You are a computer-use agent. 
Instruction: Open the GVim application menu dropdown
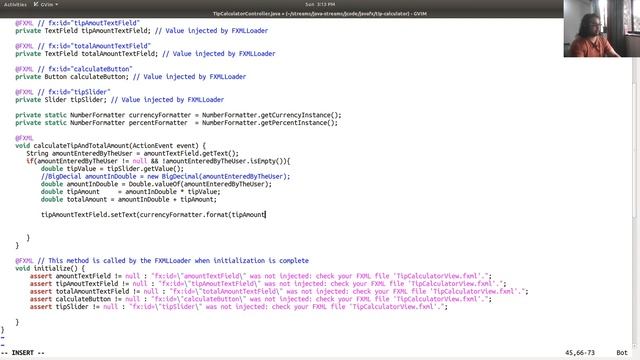pyautogui.click(x=46, y=4)
